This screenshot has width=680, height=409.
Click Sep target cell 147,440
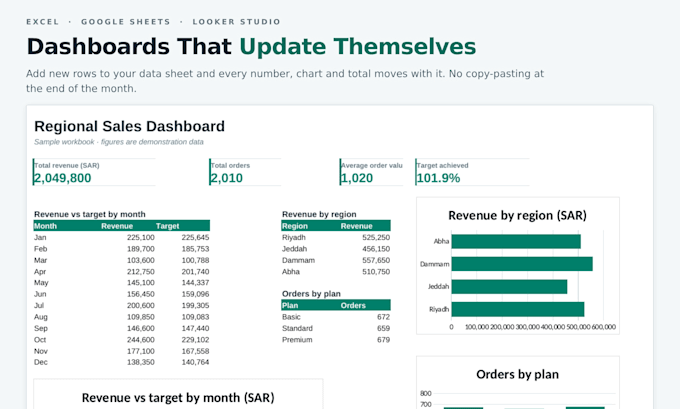(195, 328)
